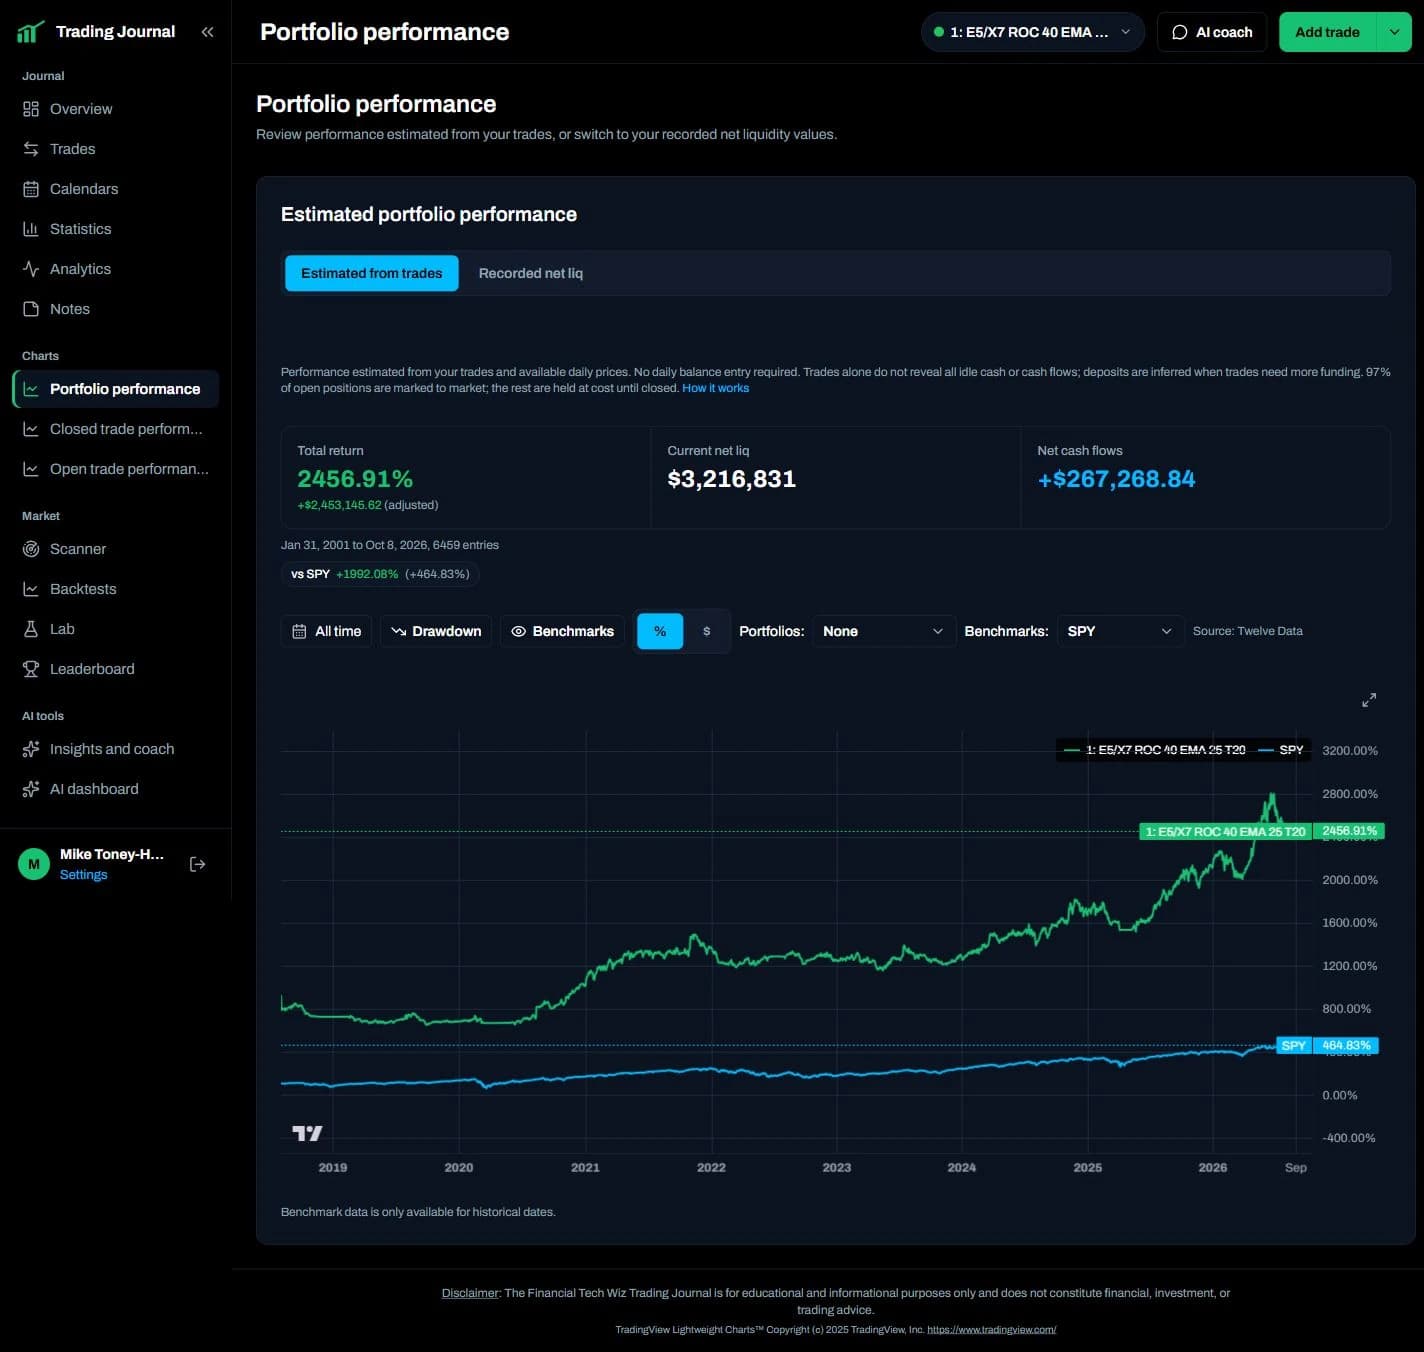Click the Notes page icon

[31, 309]
